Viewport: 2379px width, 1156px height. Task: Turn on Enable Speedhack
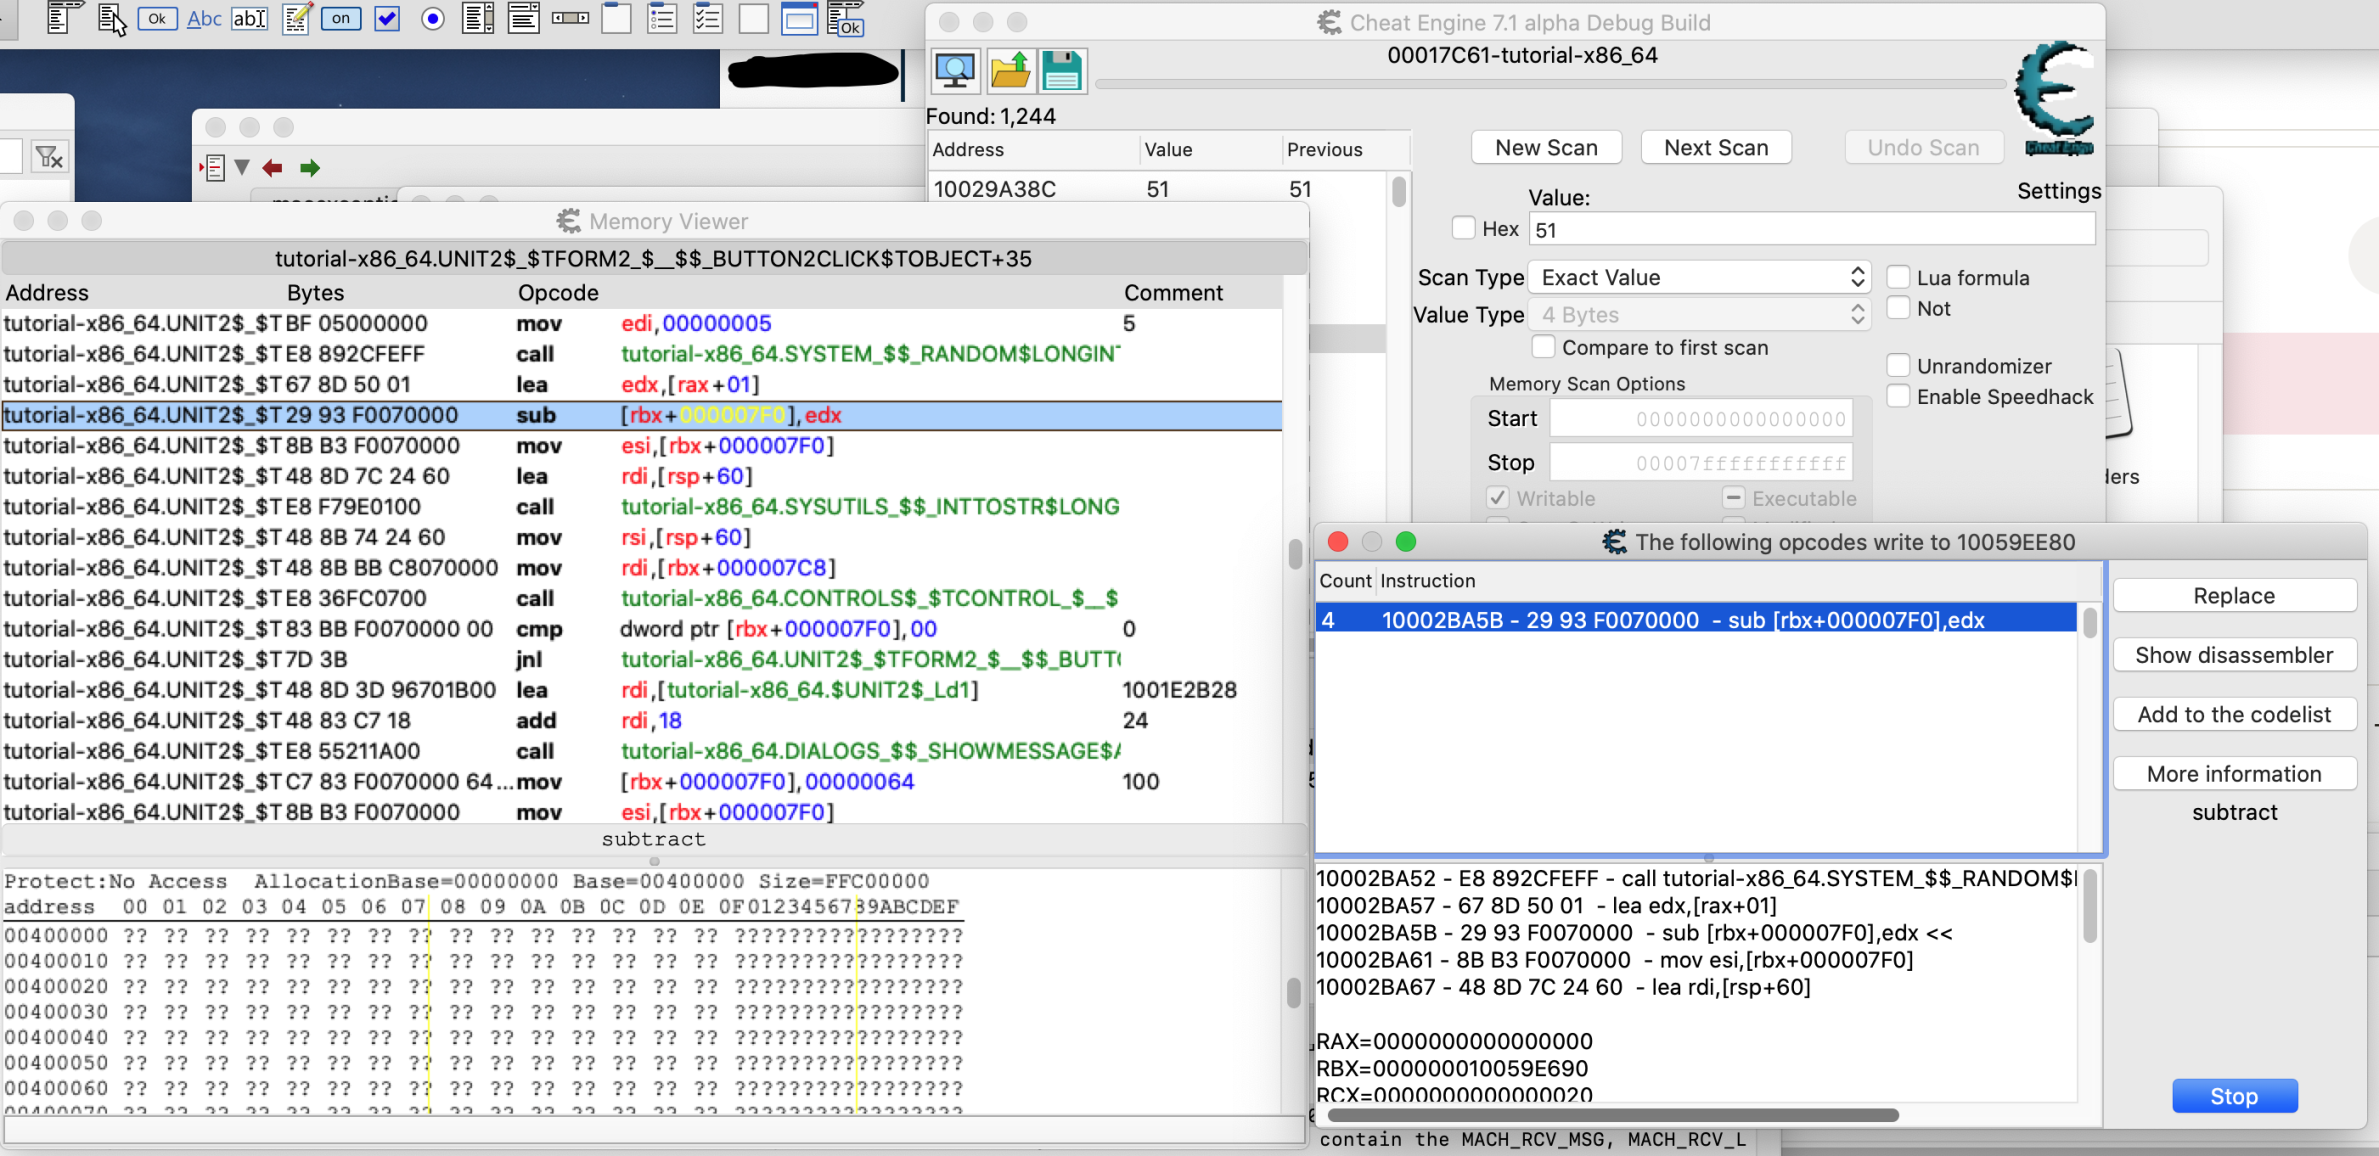point(1898,396)
